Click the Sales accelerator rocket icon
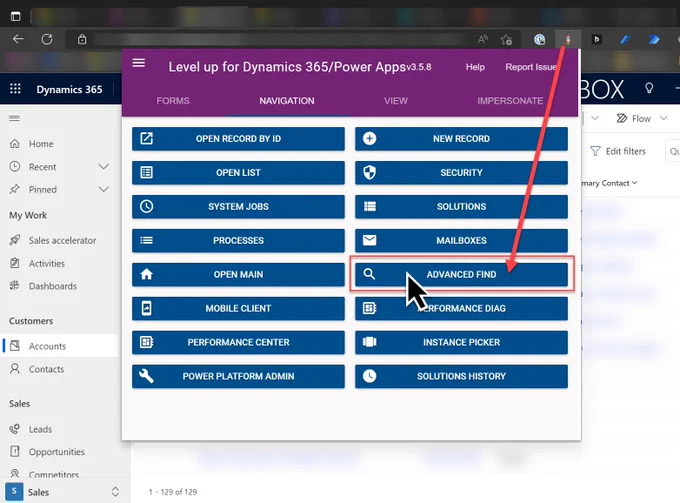Image resolution: width=680 pixels, height=503 pixels. tap(15, 240)
